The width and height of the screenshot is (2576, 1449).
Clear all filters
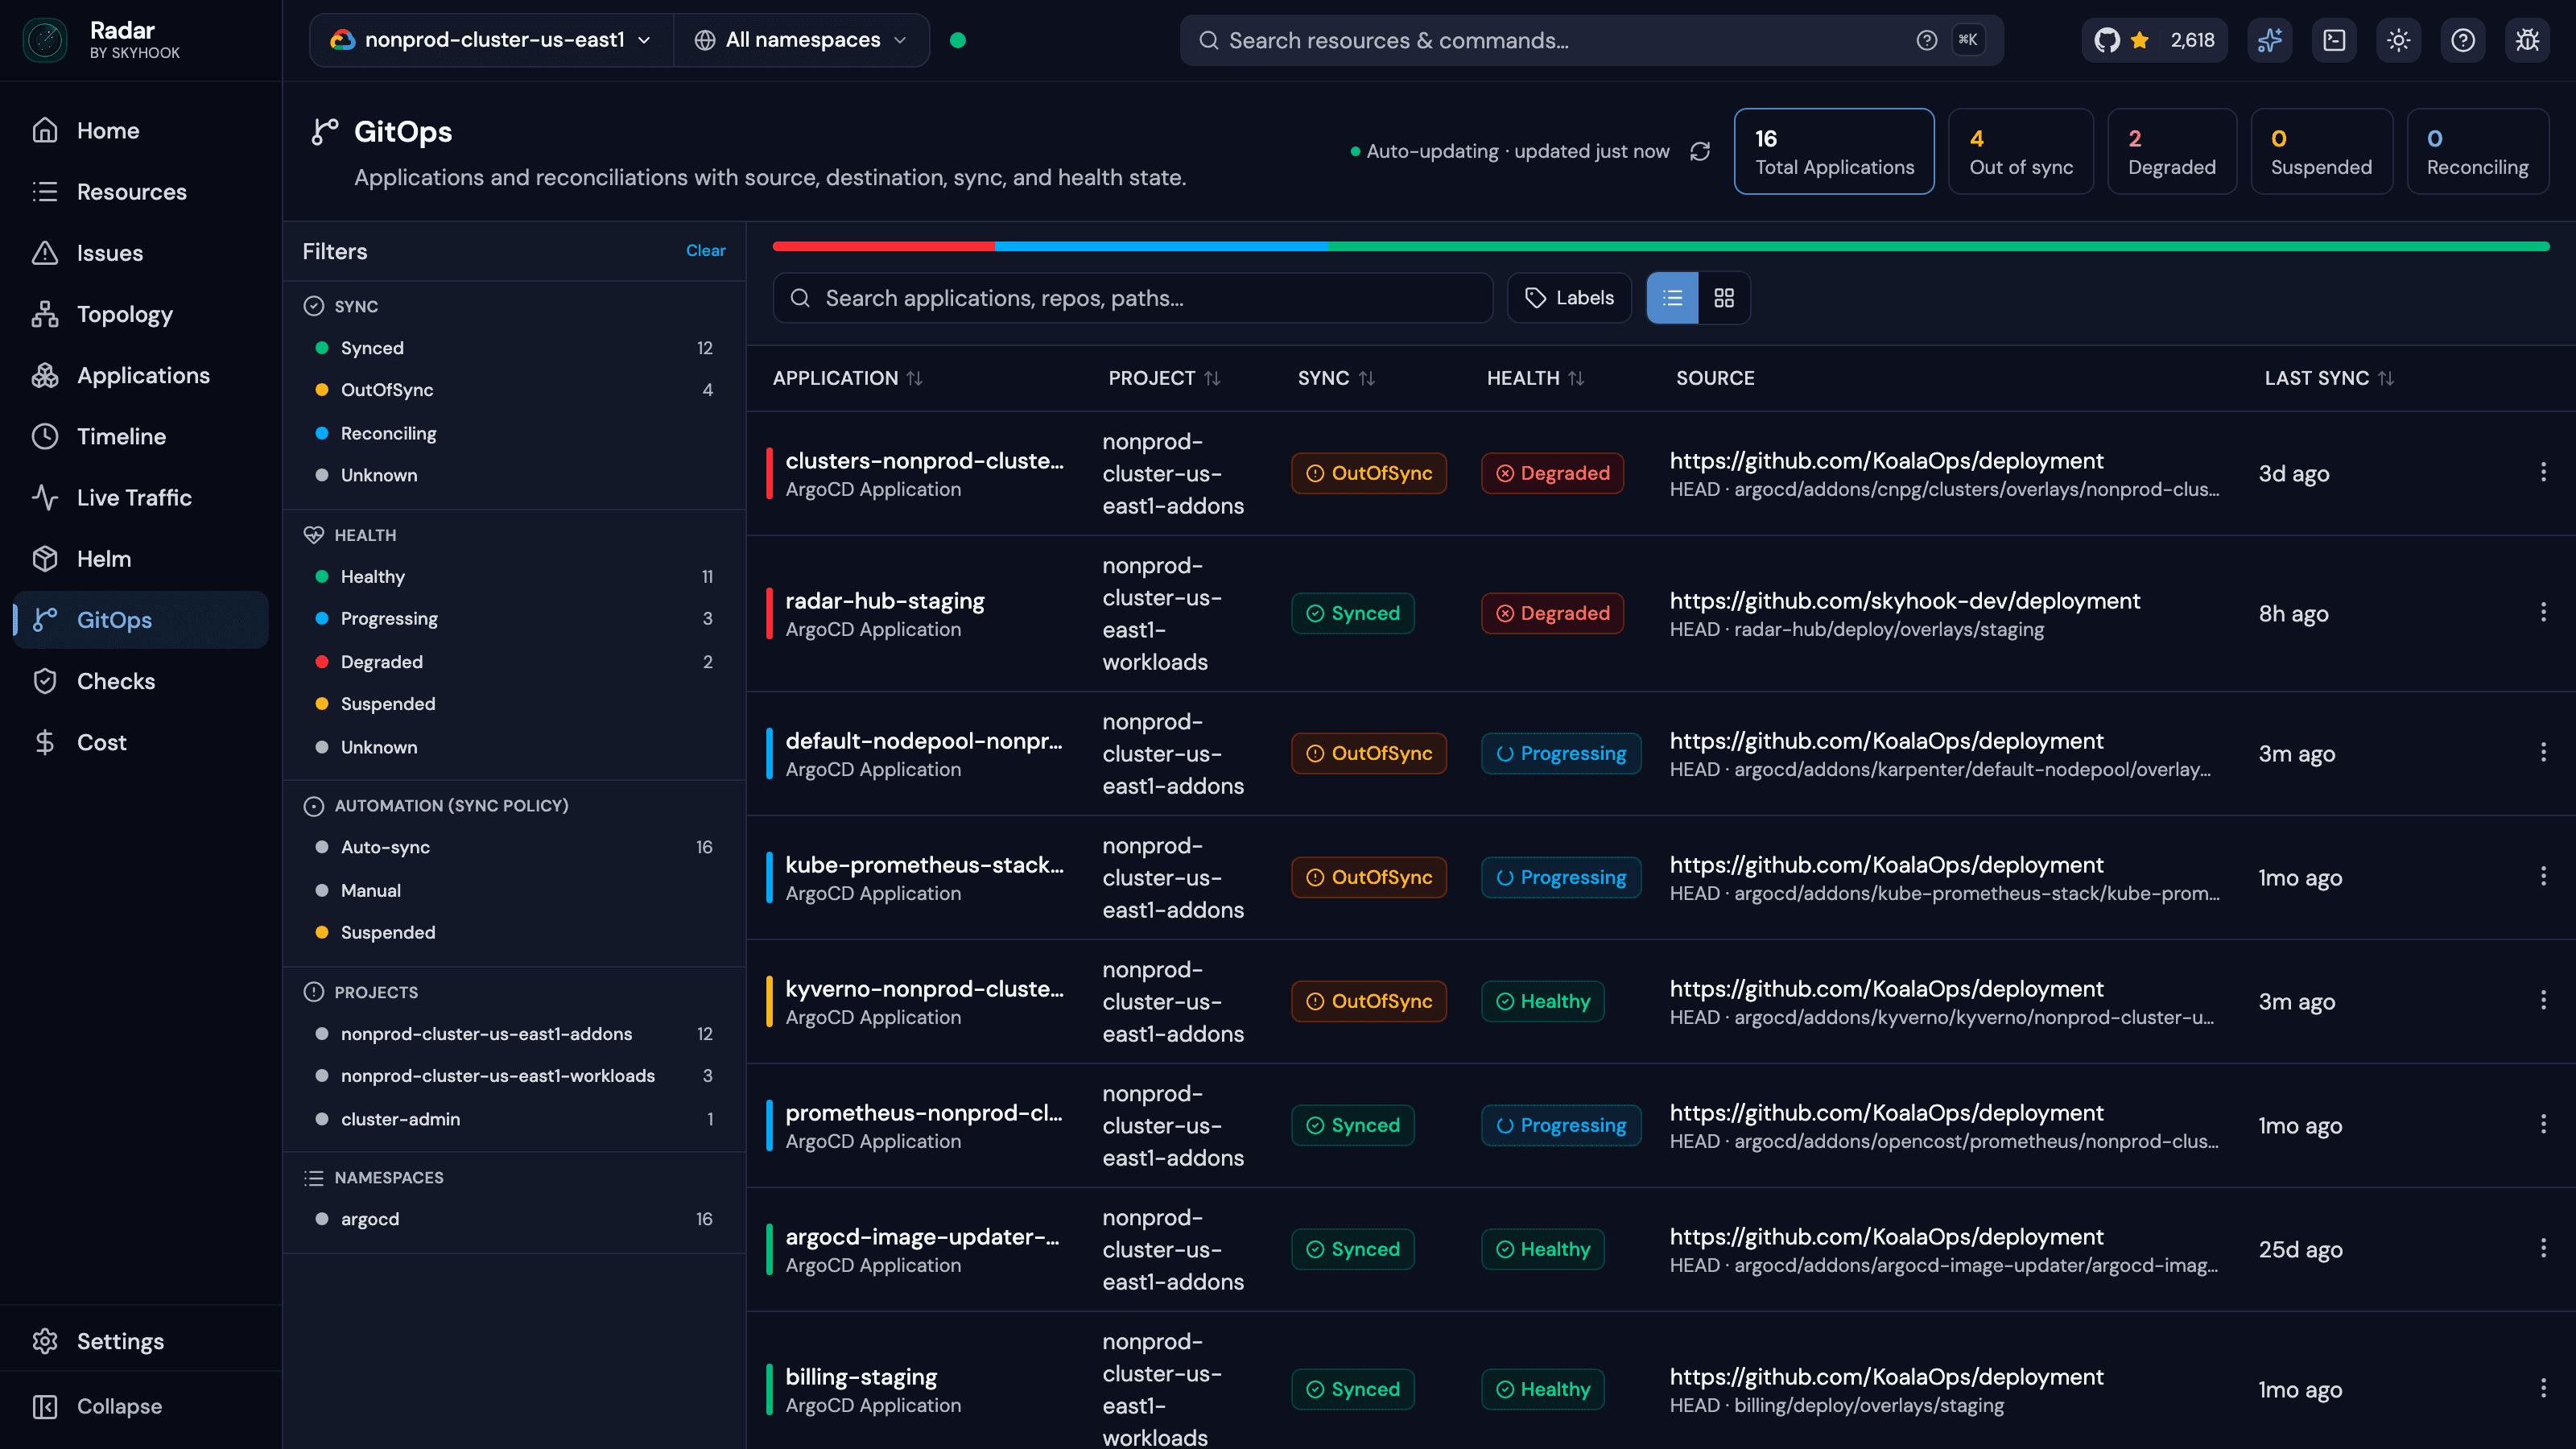(706, 251)
